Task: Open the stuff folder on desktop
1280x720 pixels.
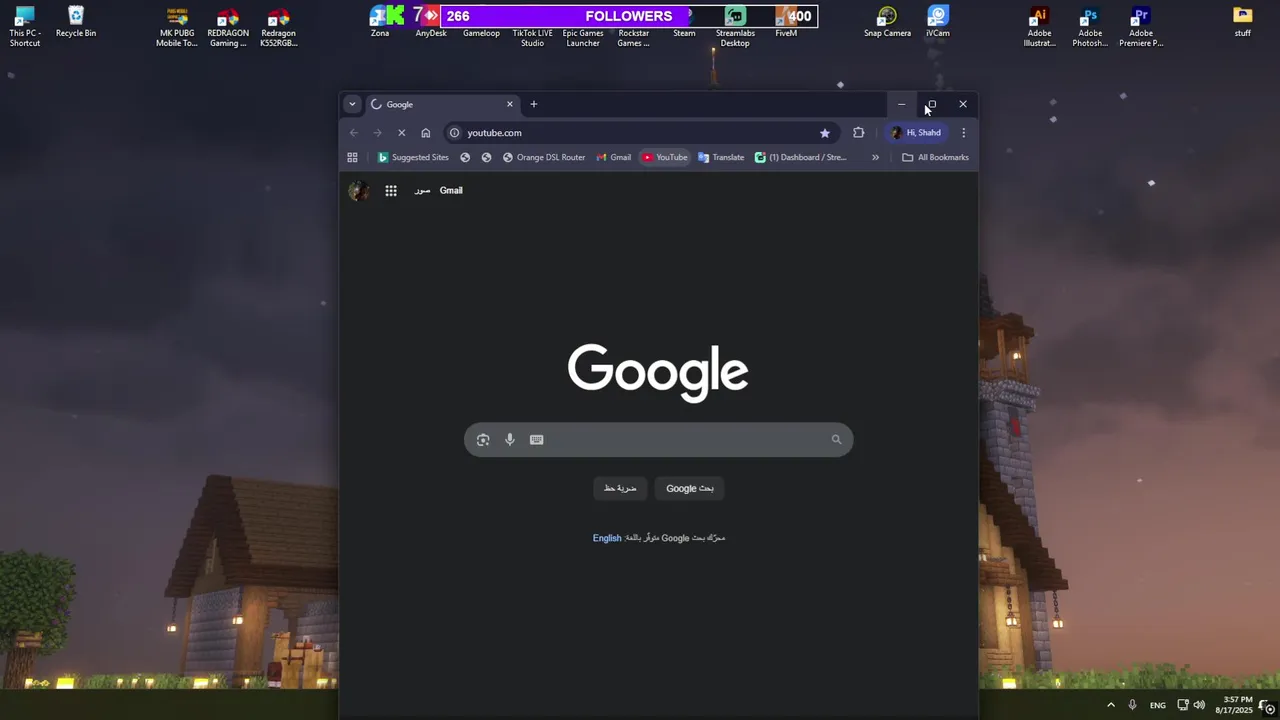Action: [1243, 22]
